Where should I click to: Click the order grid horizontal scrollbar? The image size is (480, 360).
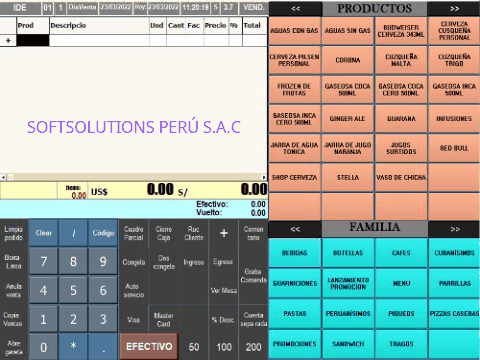click(133, 177)
